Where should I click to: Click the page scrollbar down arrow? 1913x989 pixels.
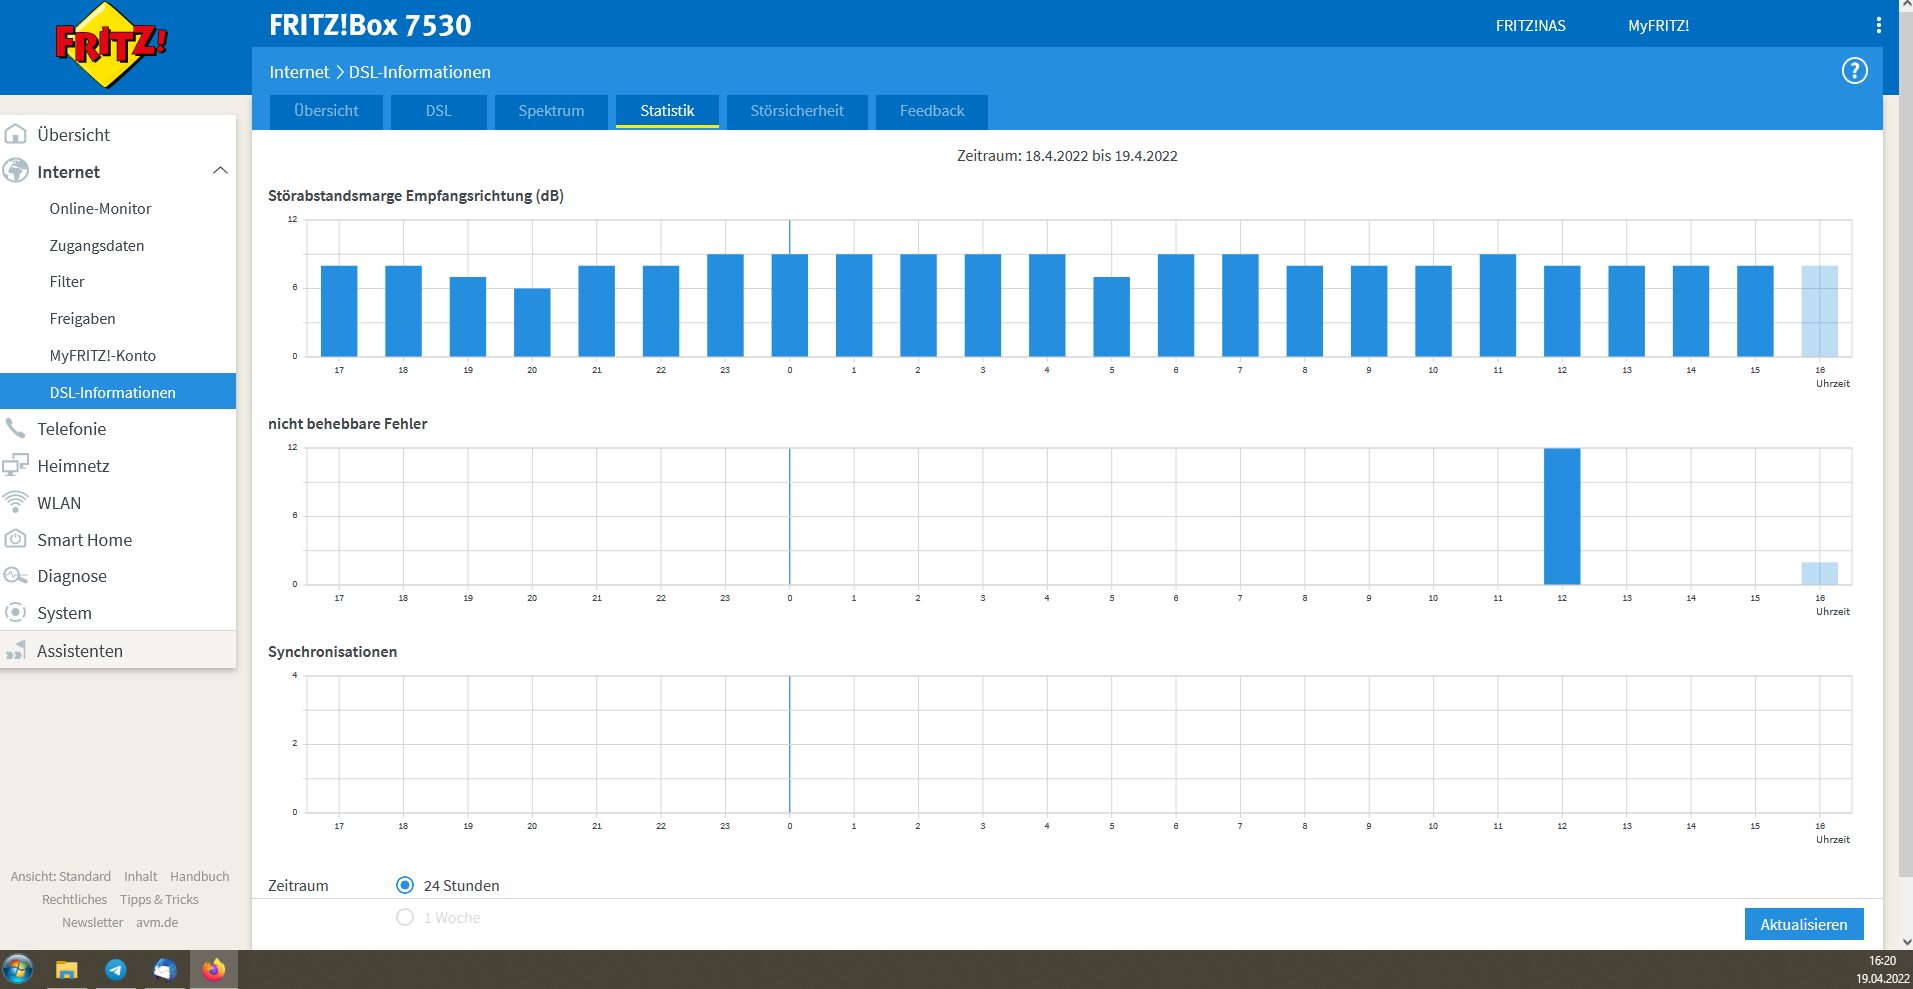pyautogui.click(x=1905, y=941)
